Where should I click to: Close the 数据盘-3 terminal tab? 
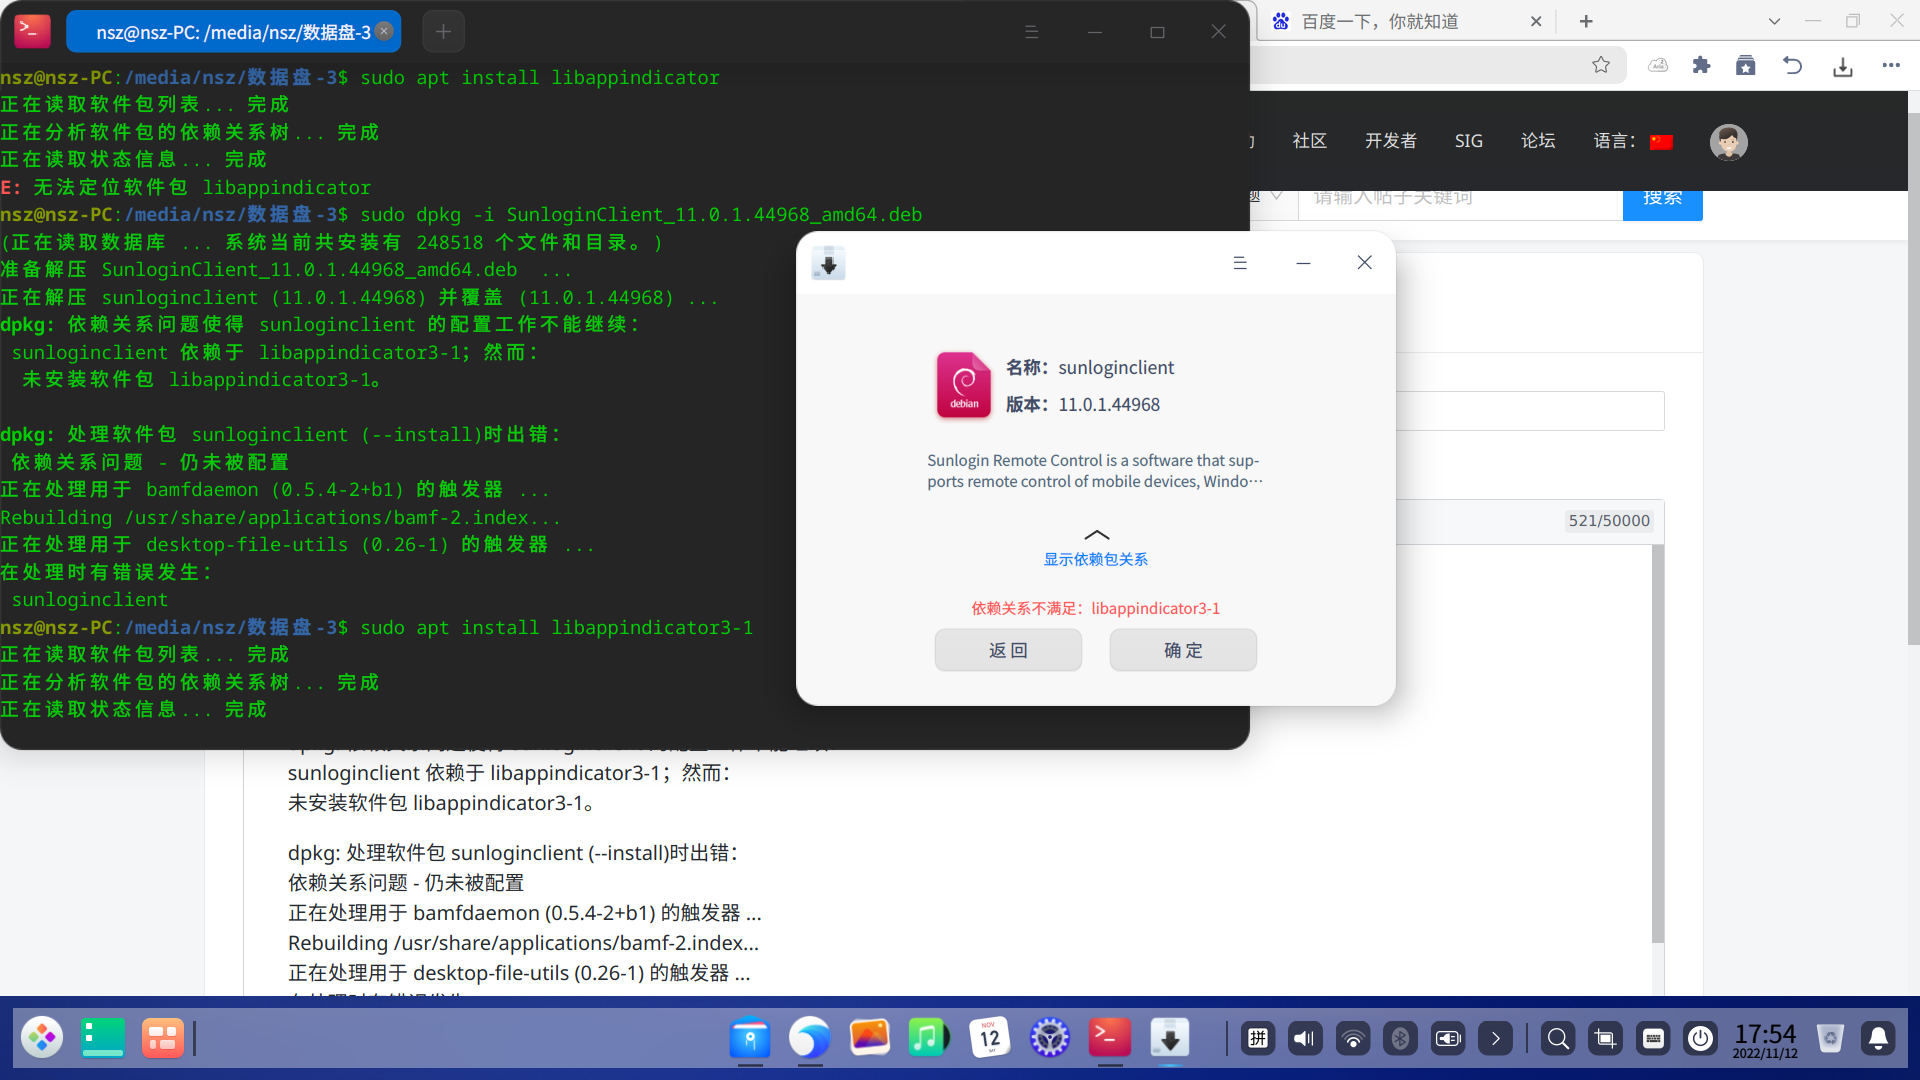tap(384, 31)
